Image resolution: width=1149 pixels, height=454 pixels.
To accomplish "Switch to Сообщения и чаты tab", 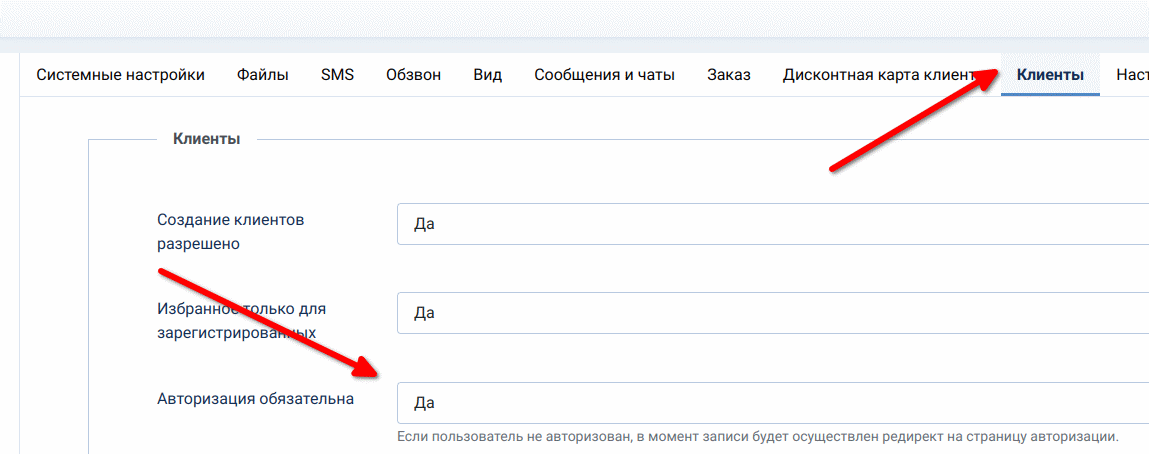I will point(604,75).
